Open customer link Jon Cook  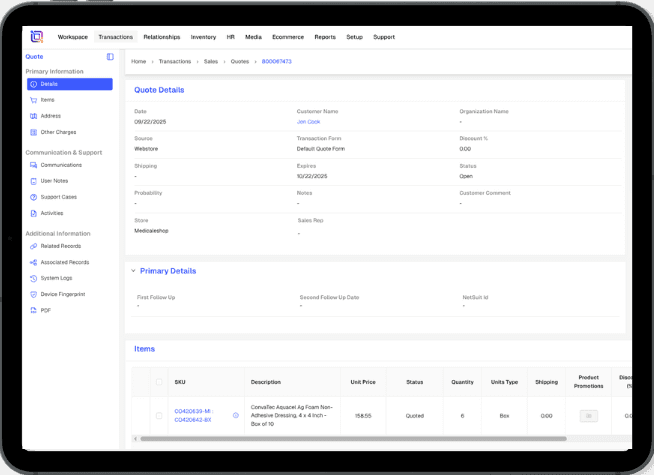309,122
